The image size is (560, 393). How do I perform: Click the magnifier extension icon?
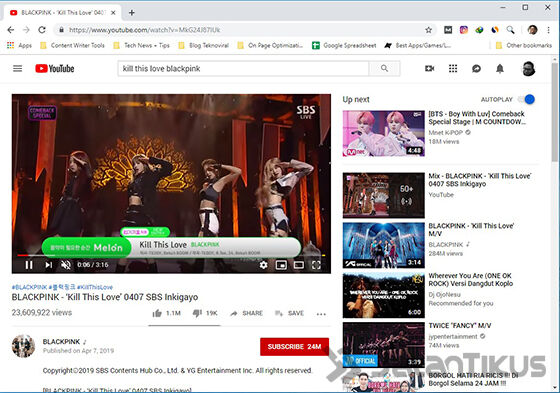pos(511,30)
